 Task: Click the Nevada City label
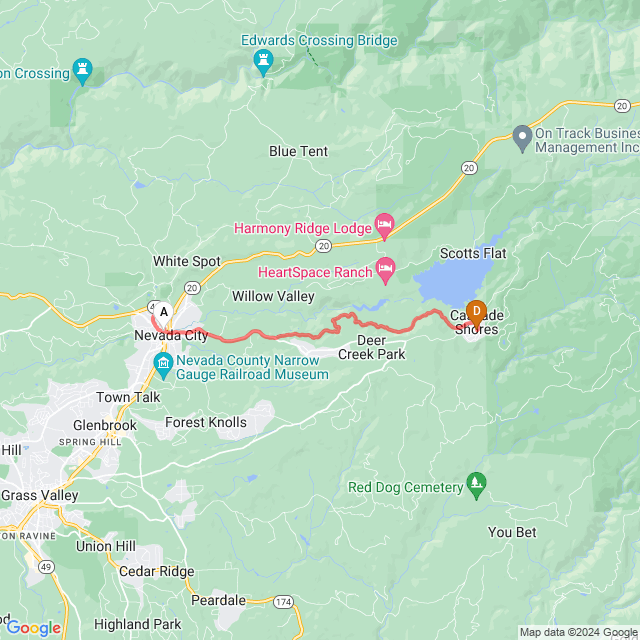coord(171,336)
